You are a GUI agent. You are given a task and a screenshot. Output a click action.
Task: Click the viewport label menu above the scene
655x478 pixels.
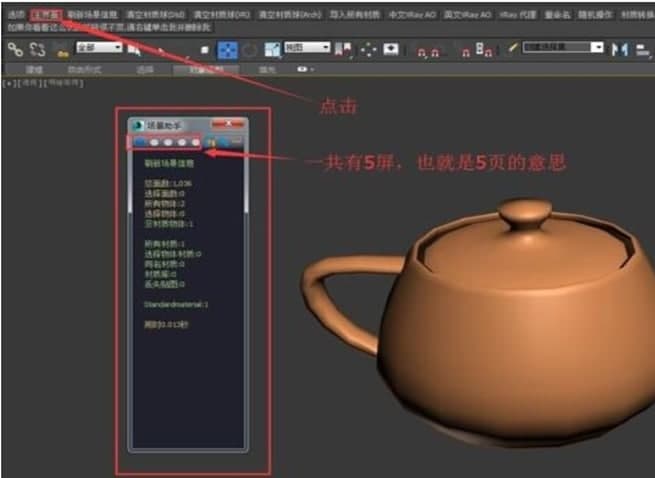[43, 83]
